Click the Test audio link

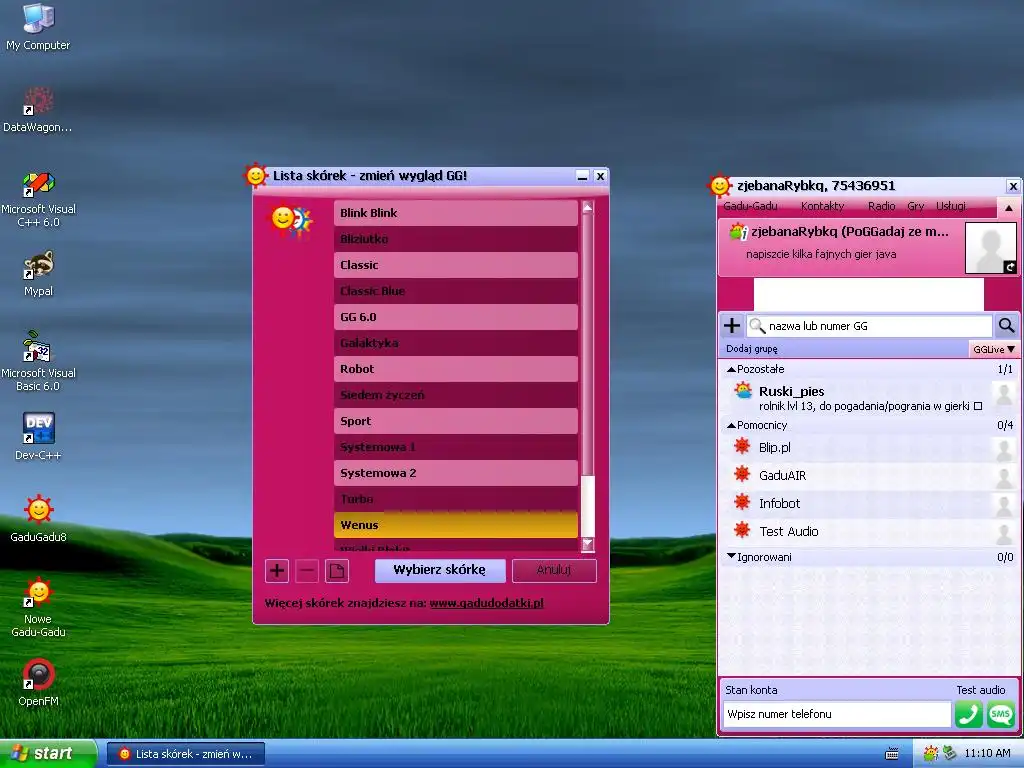pyautogui.click(x=981, y=690)
